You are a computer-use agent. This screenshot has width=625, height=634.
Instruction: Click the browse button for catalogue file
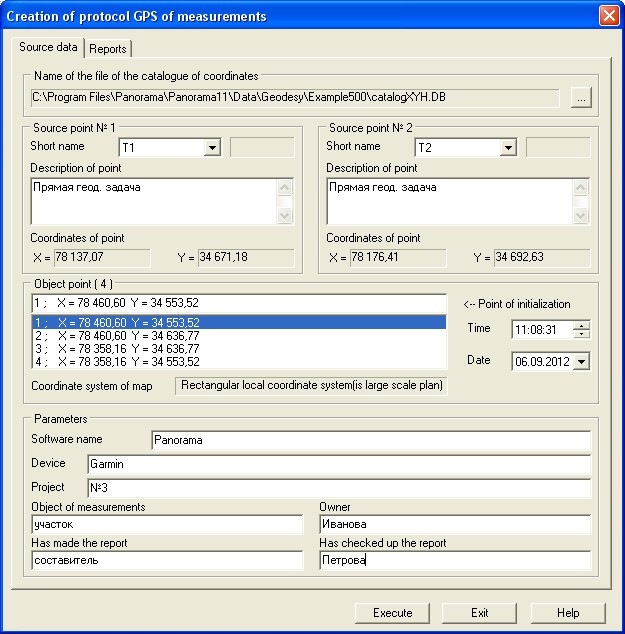click(582, 97)
